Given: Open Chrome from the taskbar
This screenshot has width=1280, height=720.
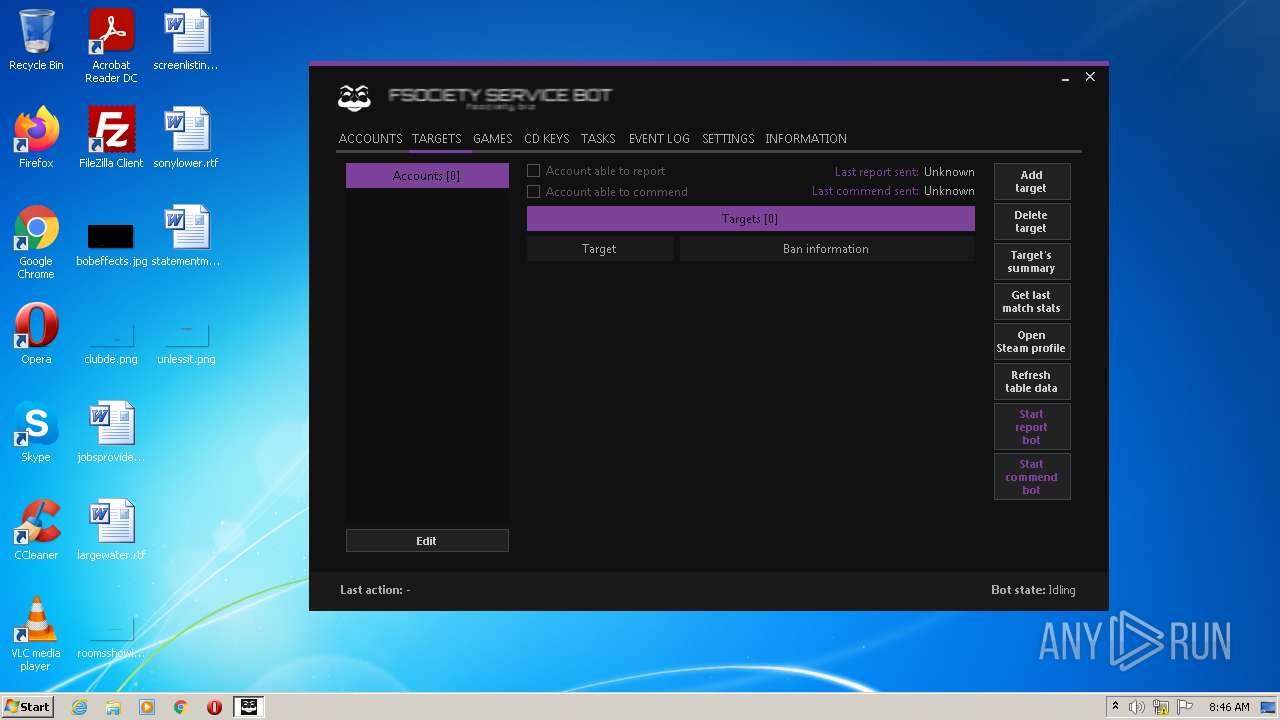Looking at the screenshot, I should pyautogui.click(x=181, y=707).
